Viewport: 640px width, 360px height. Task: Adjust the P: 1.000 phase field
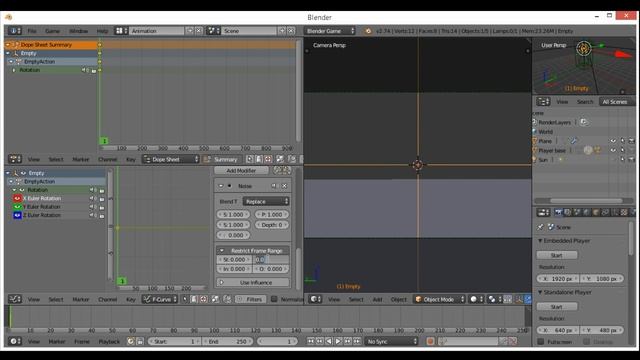click(x=272, y=215)
